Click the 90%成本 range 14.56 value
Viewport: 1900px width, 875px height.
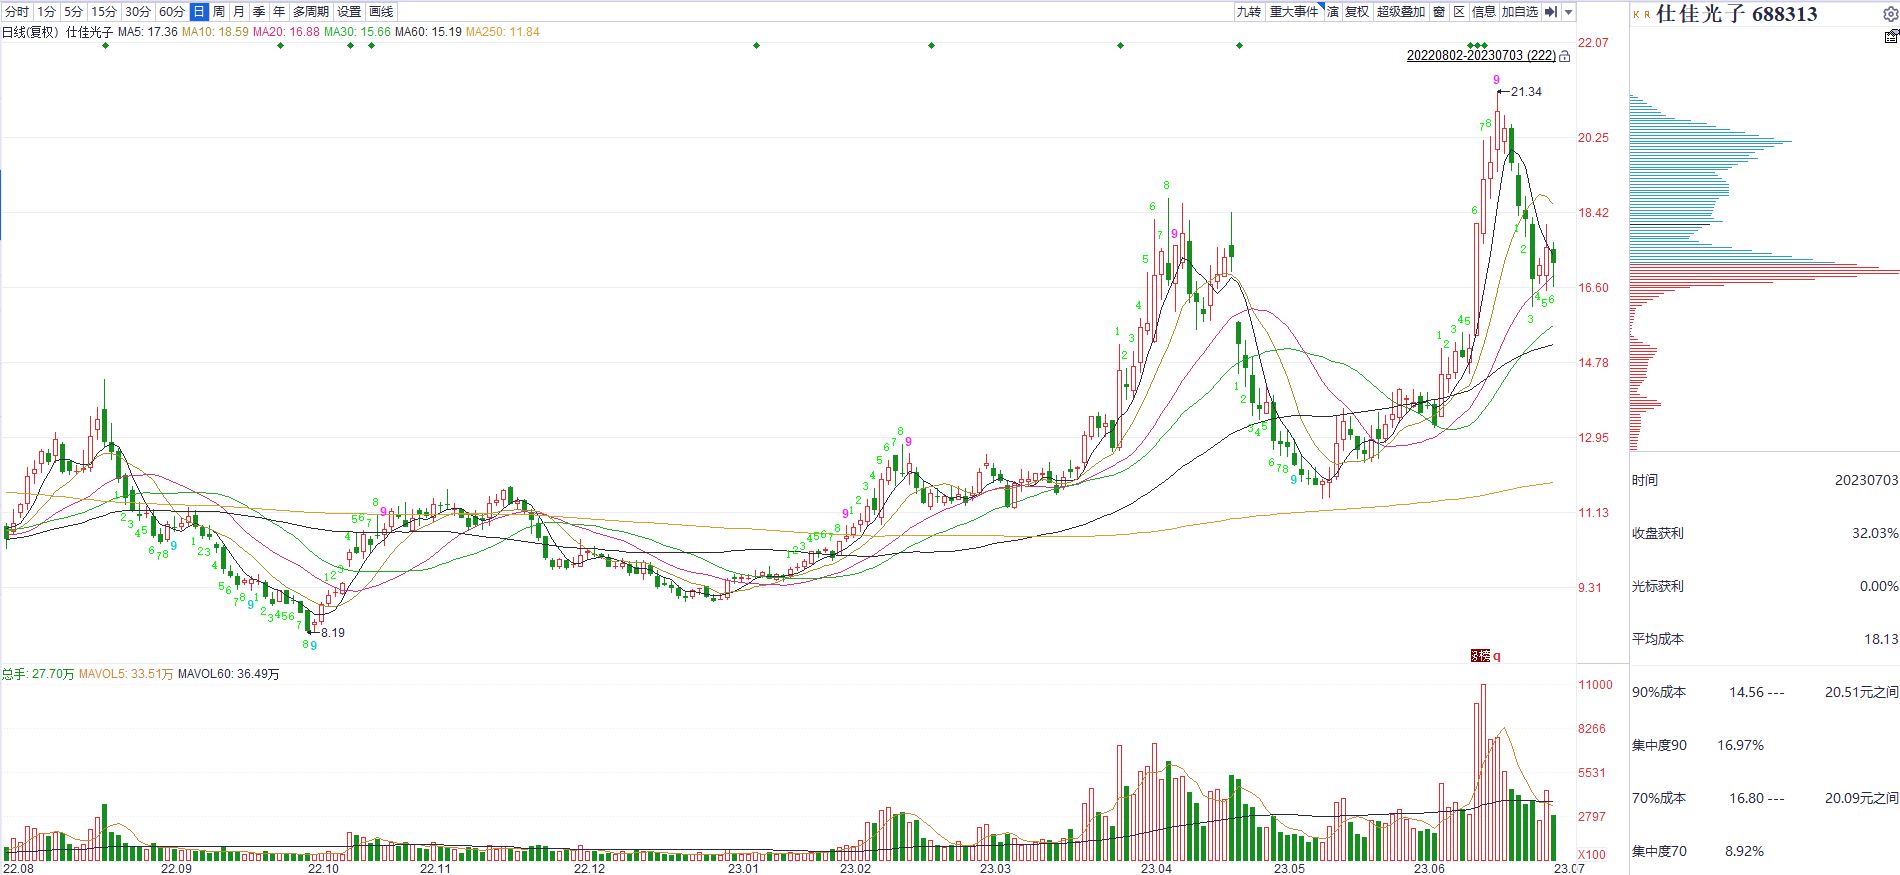click(1747, 692)
